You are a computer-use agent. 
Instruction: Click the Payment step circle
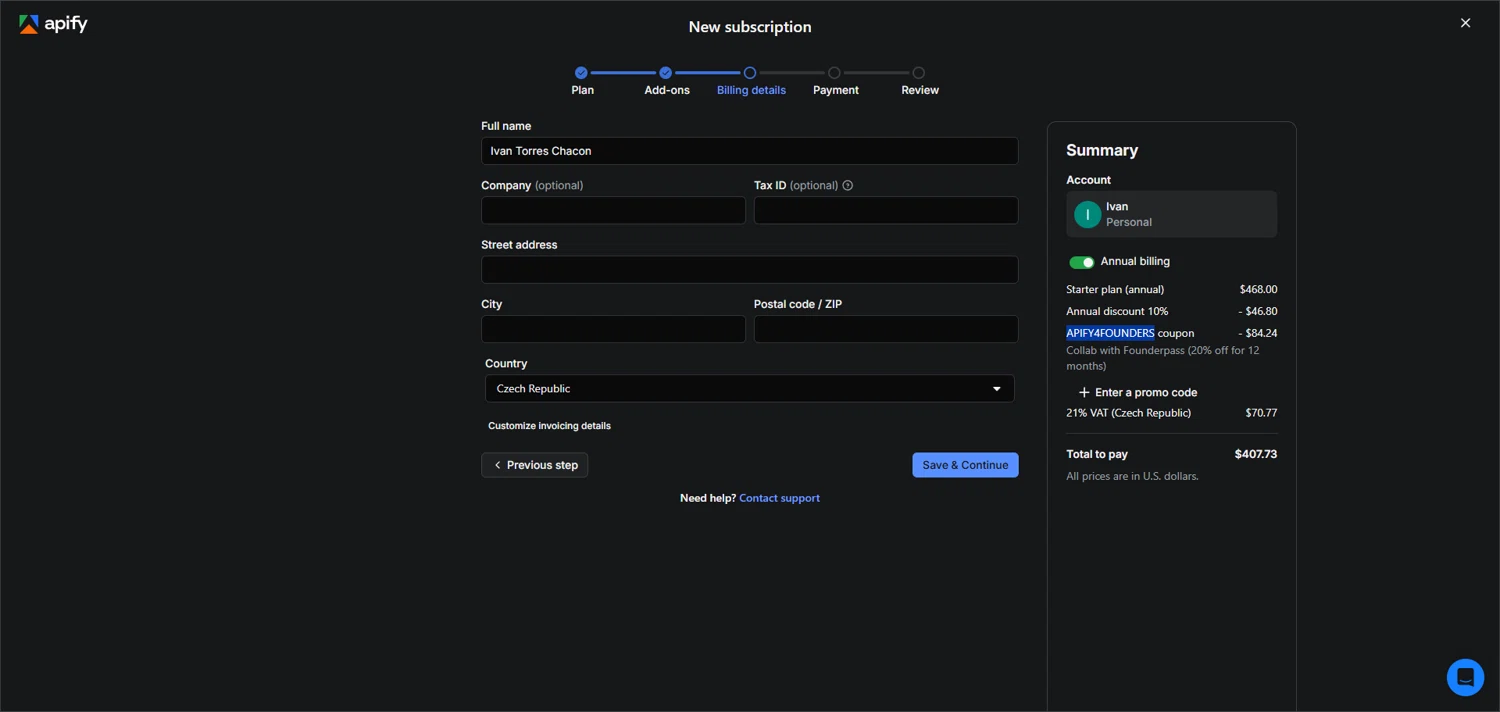pyautogui.click(x=834, y=73)
